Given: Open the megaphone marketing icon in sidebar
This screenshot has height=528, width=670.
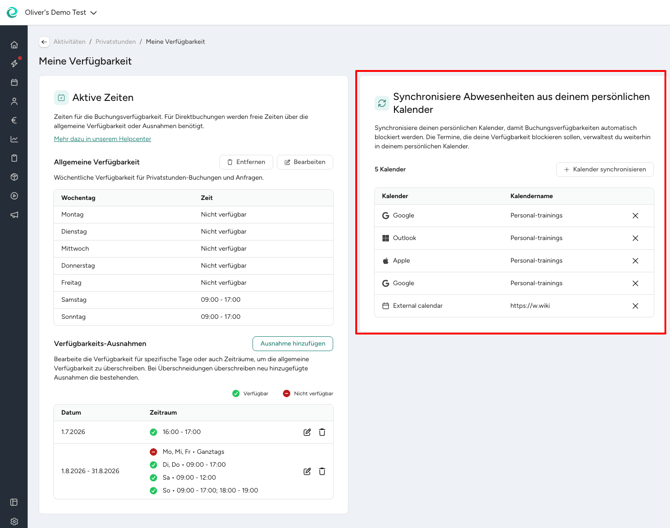Looking at the screenshot, I should (14, 215).
